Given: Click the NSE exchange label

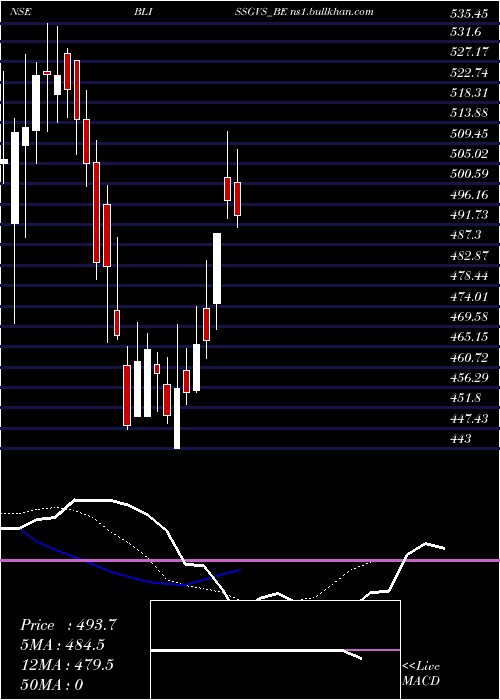Looking at the screenshot, I should click(21, 12).
